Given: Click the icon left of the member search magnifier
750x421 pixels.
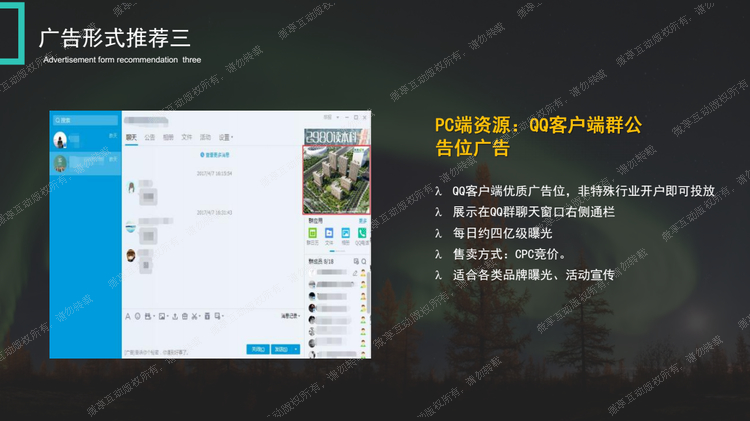Looking at the screenshot, I should (356, 261).
